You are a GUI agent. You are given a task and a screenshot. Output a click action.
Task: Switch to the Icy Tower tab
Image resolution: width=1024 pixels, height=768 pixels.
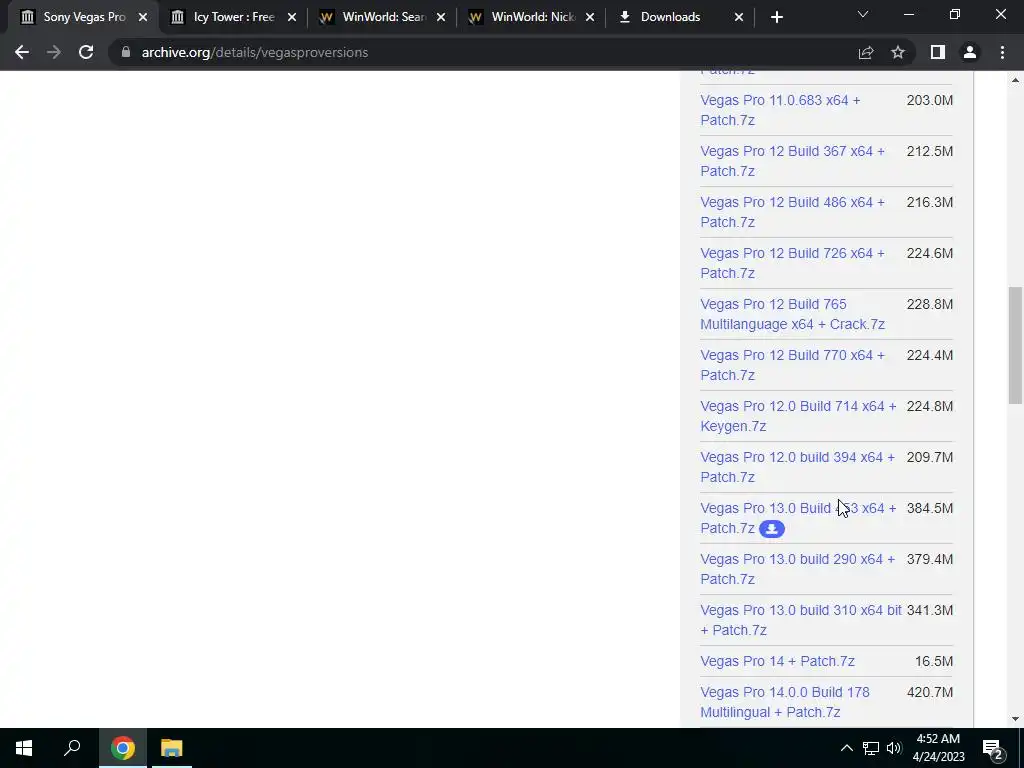pyautogui.click(x=233, y=17)
